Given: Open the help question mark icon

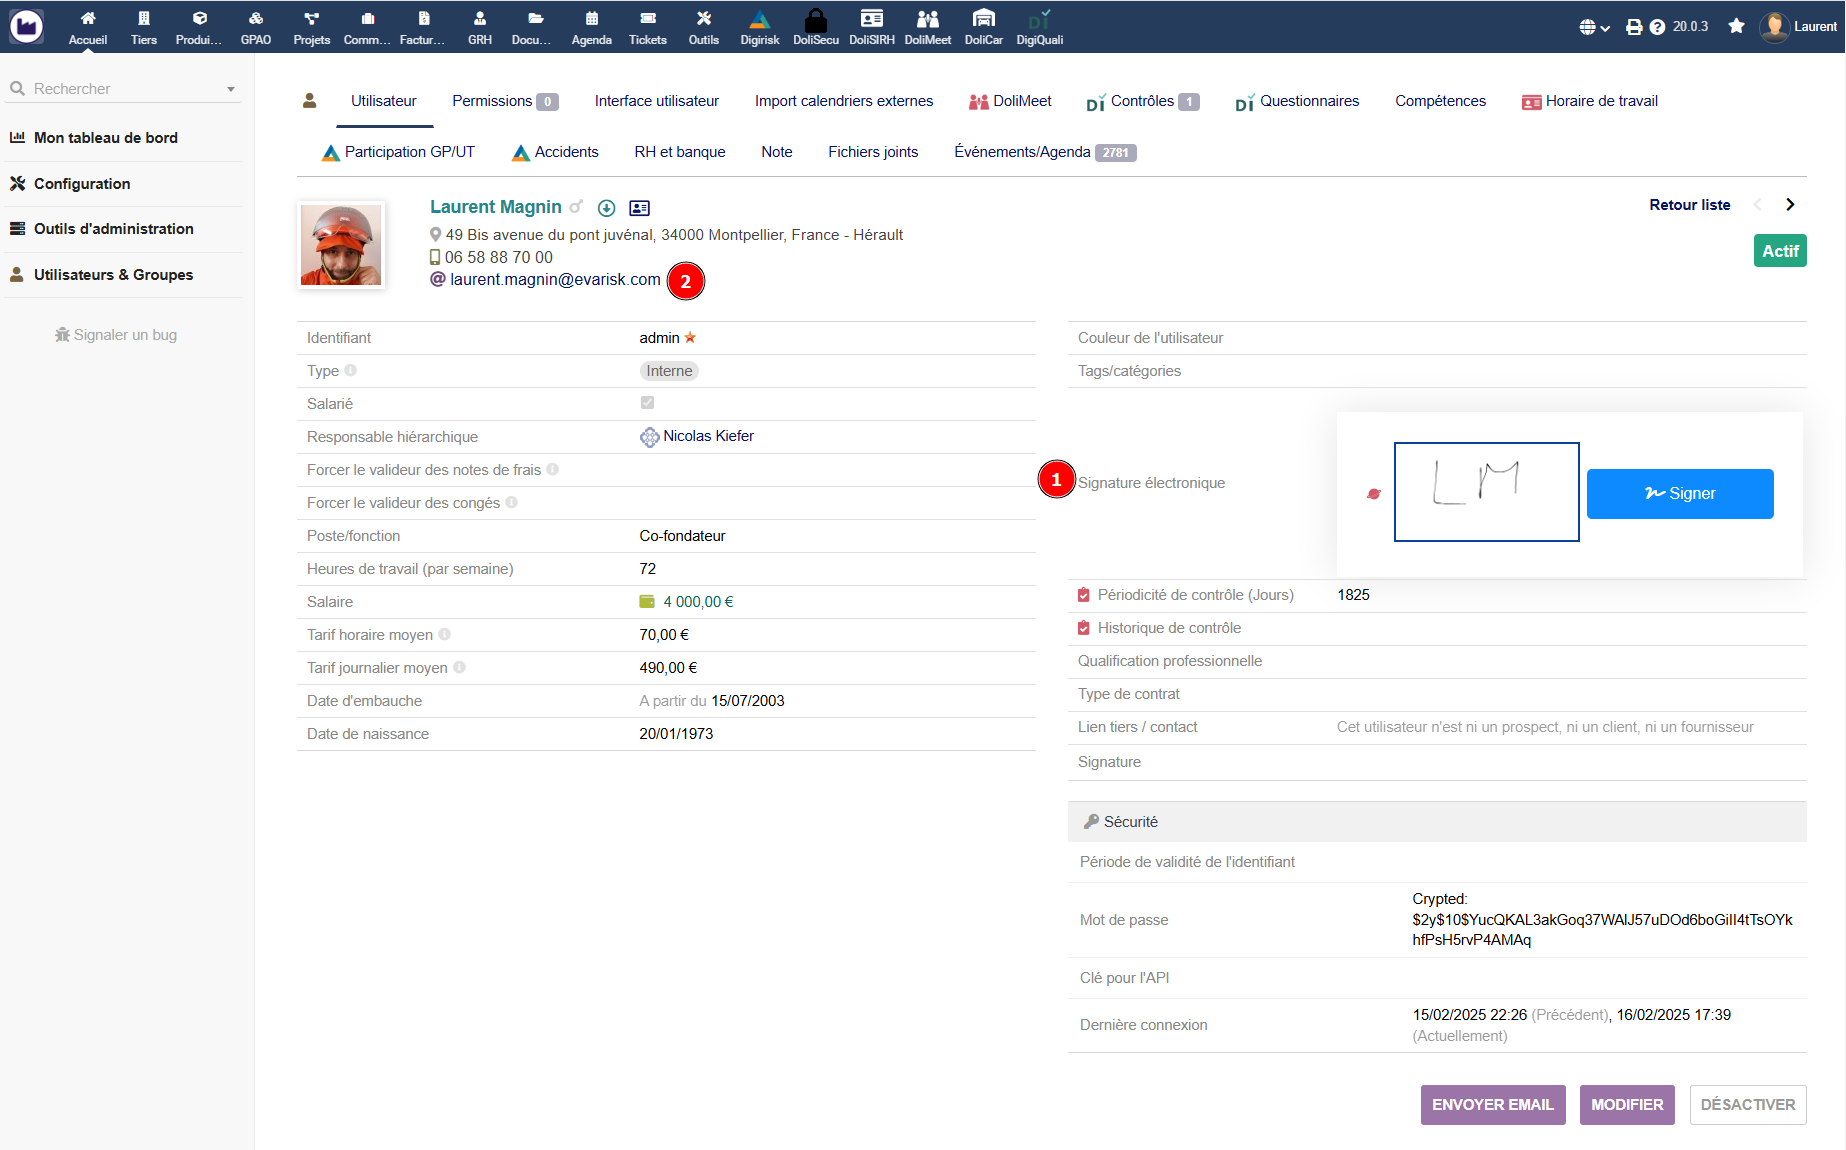Looking at the screenshot, I should pyautogui.click(x=1657, y=27).
